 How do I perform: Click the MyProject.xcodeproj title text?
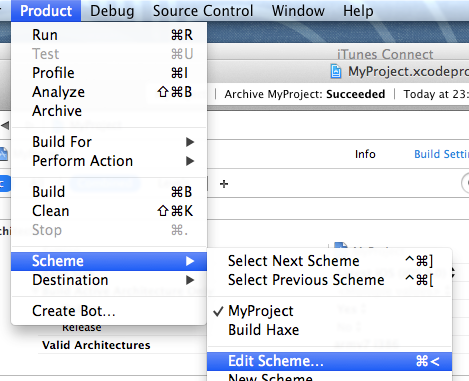tap(408, 72)
